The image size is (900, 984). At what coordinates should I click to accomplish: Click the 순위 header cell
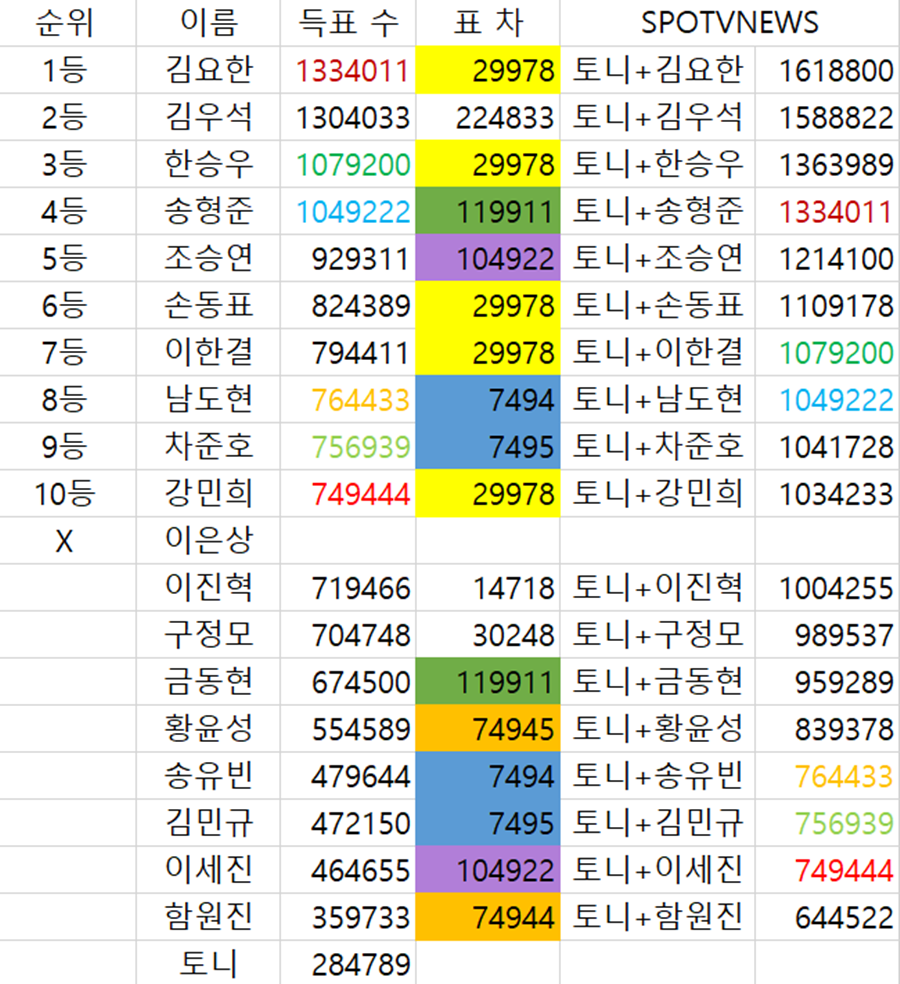pyautogui.click(x=64, y=23)
